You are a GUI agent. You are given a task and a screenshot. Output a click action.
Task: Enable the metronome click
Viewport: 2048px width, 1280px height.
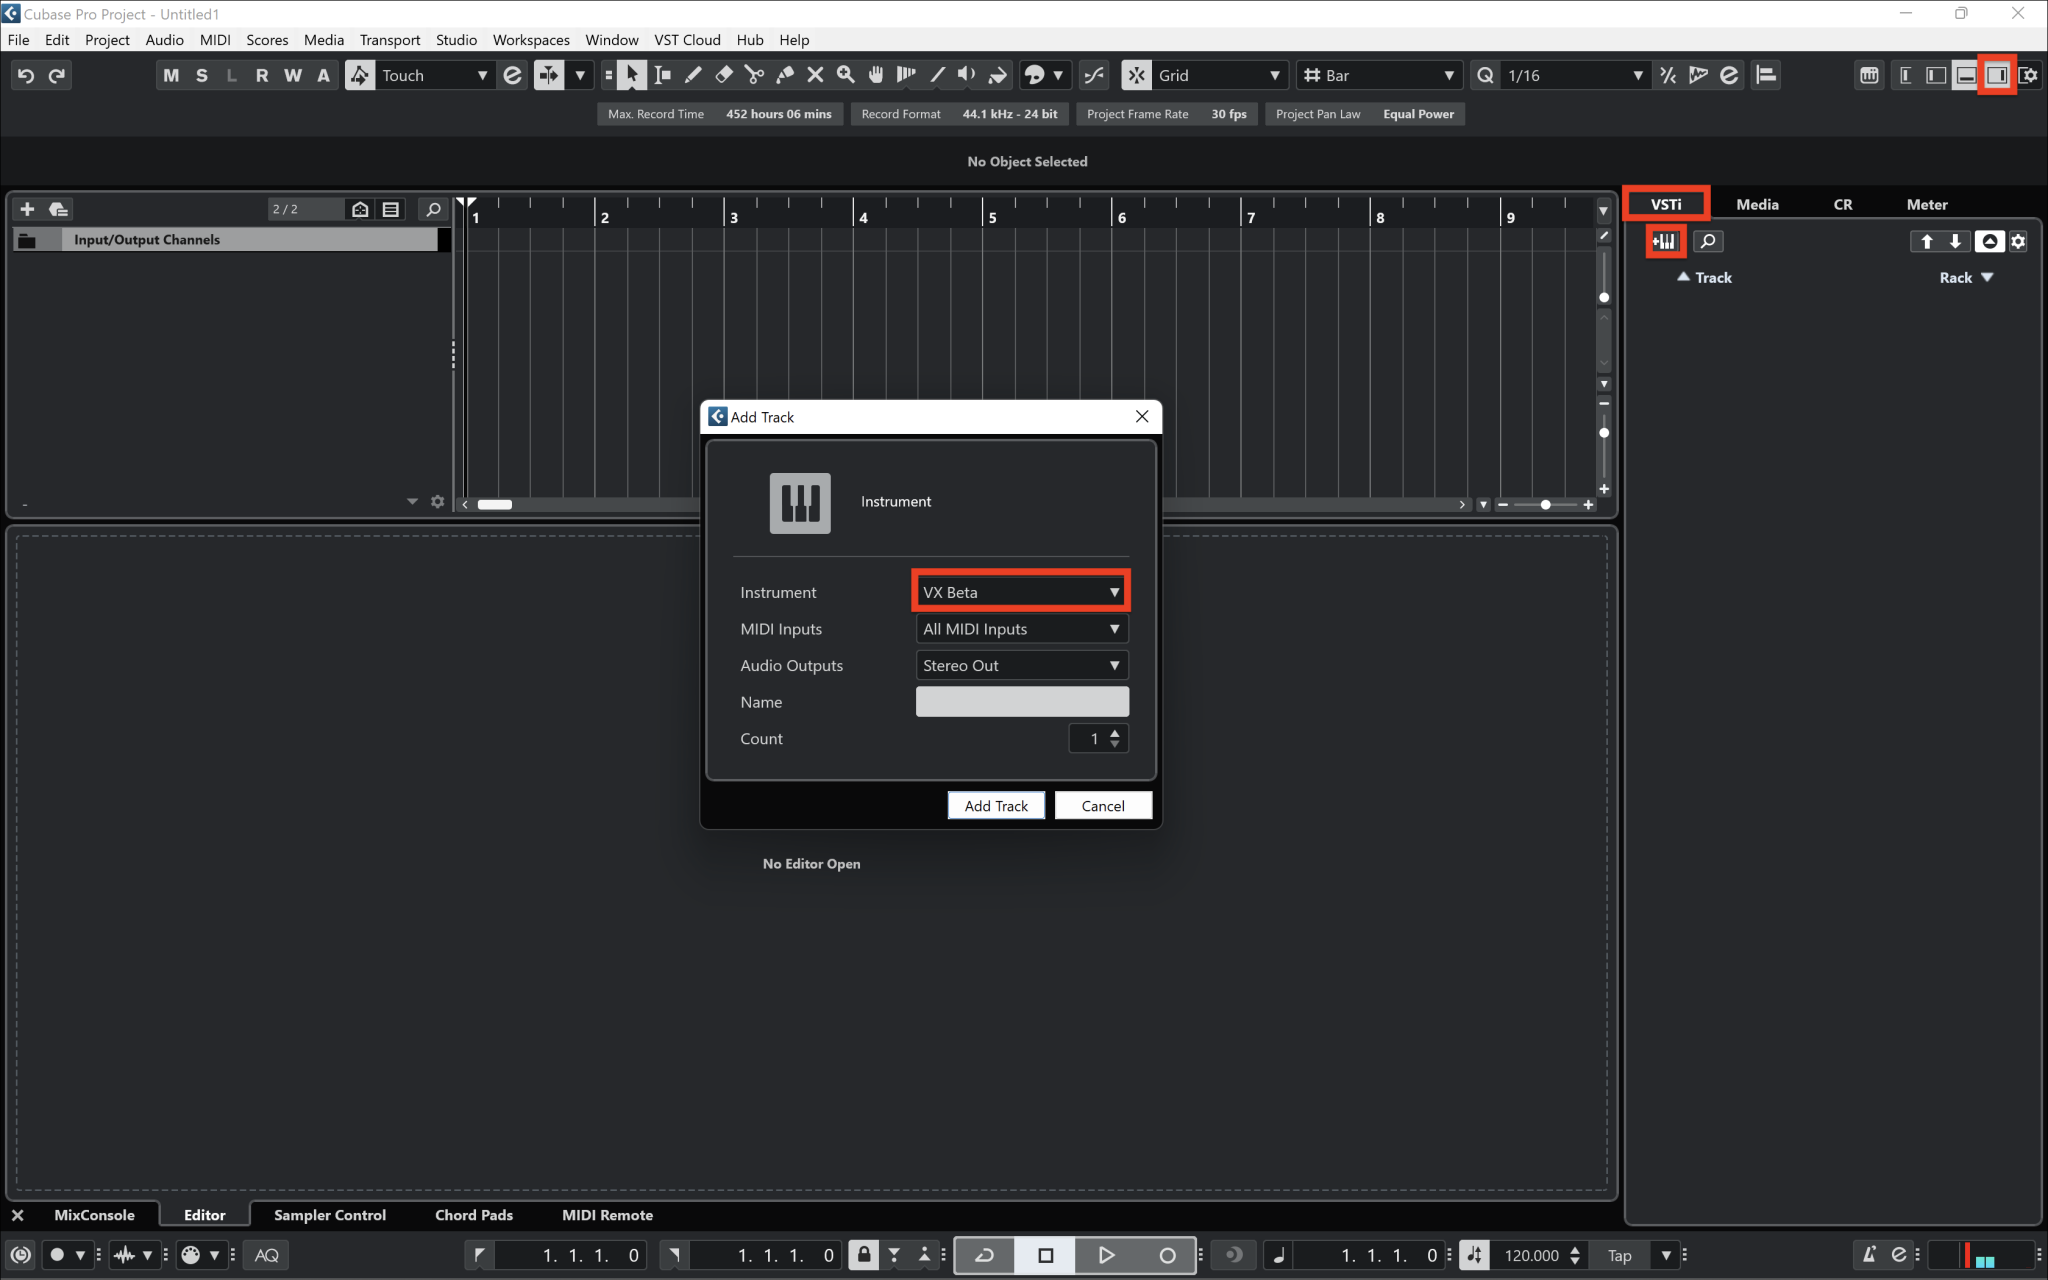1868,1255
